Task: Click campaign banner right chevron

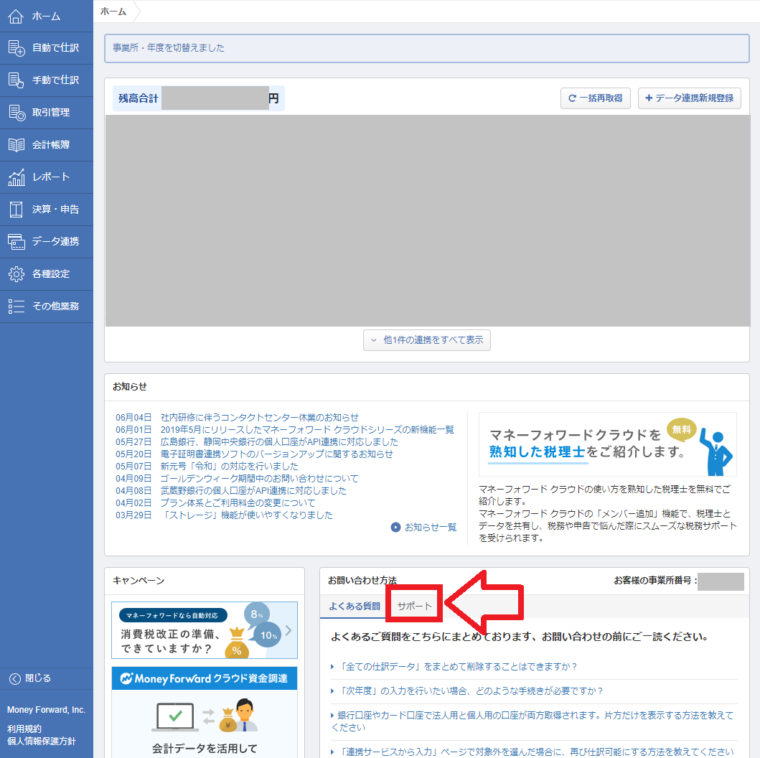Action: tap(289, 630)
